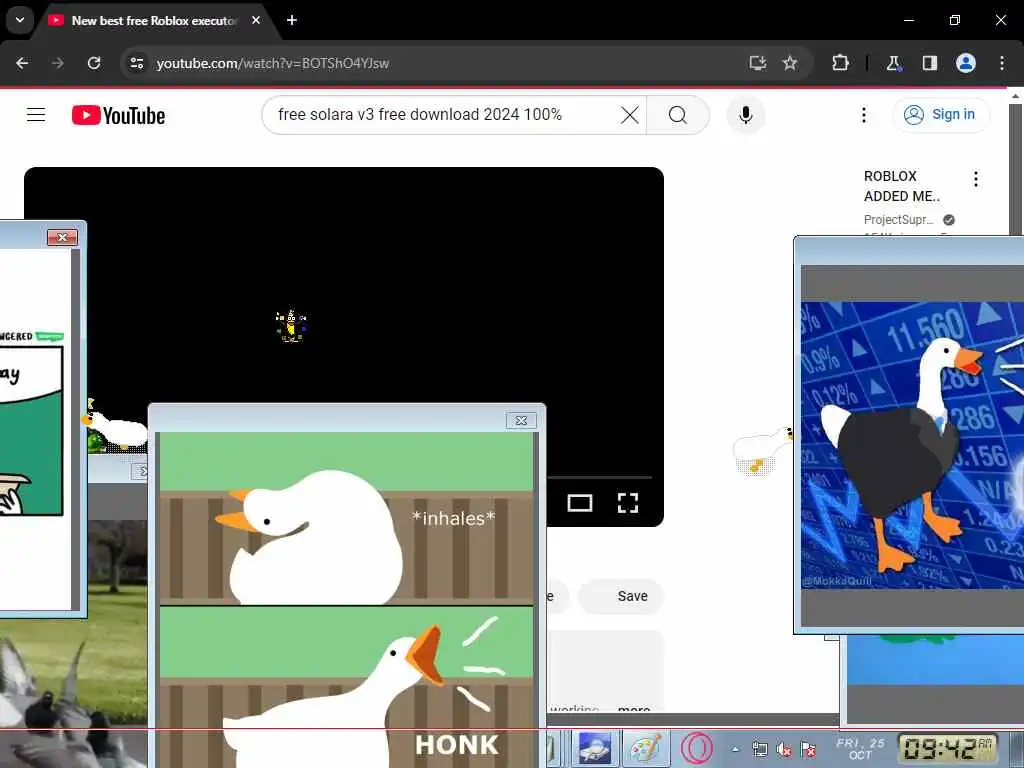1024x768 pixels.
Task: Open a new browser tab
Action: 292,20
